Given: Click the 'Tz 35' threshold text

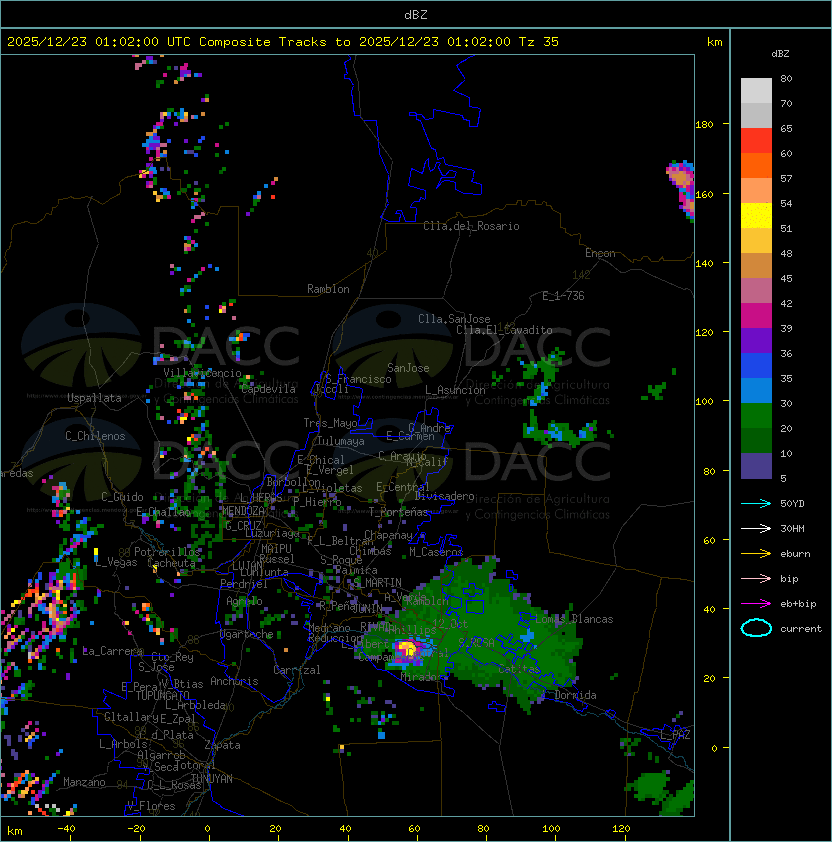Looking at the screenshot, I should tap(539, 42).
